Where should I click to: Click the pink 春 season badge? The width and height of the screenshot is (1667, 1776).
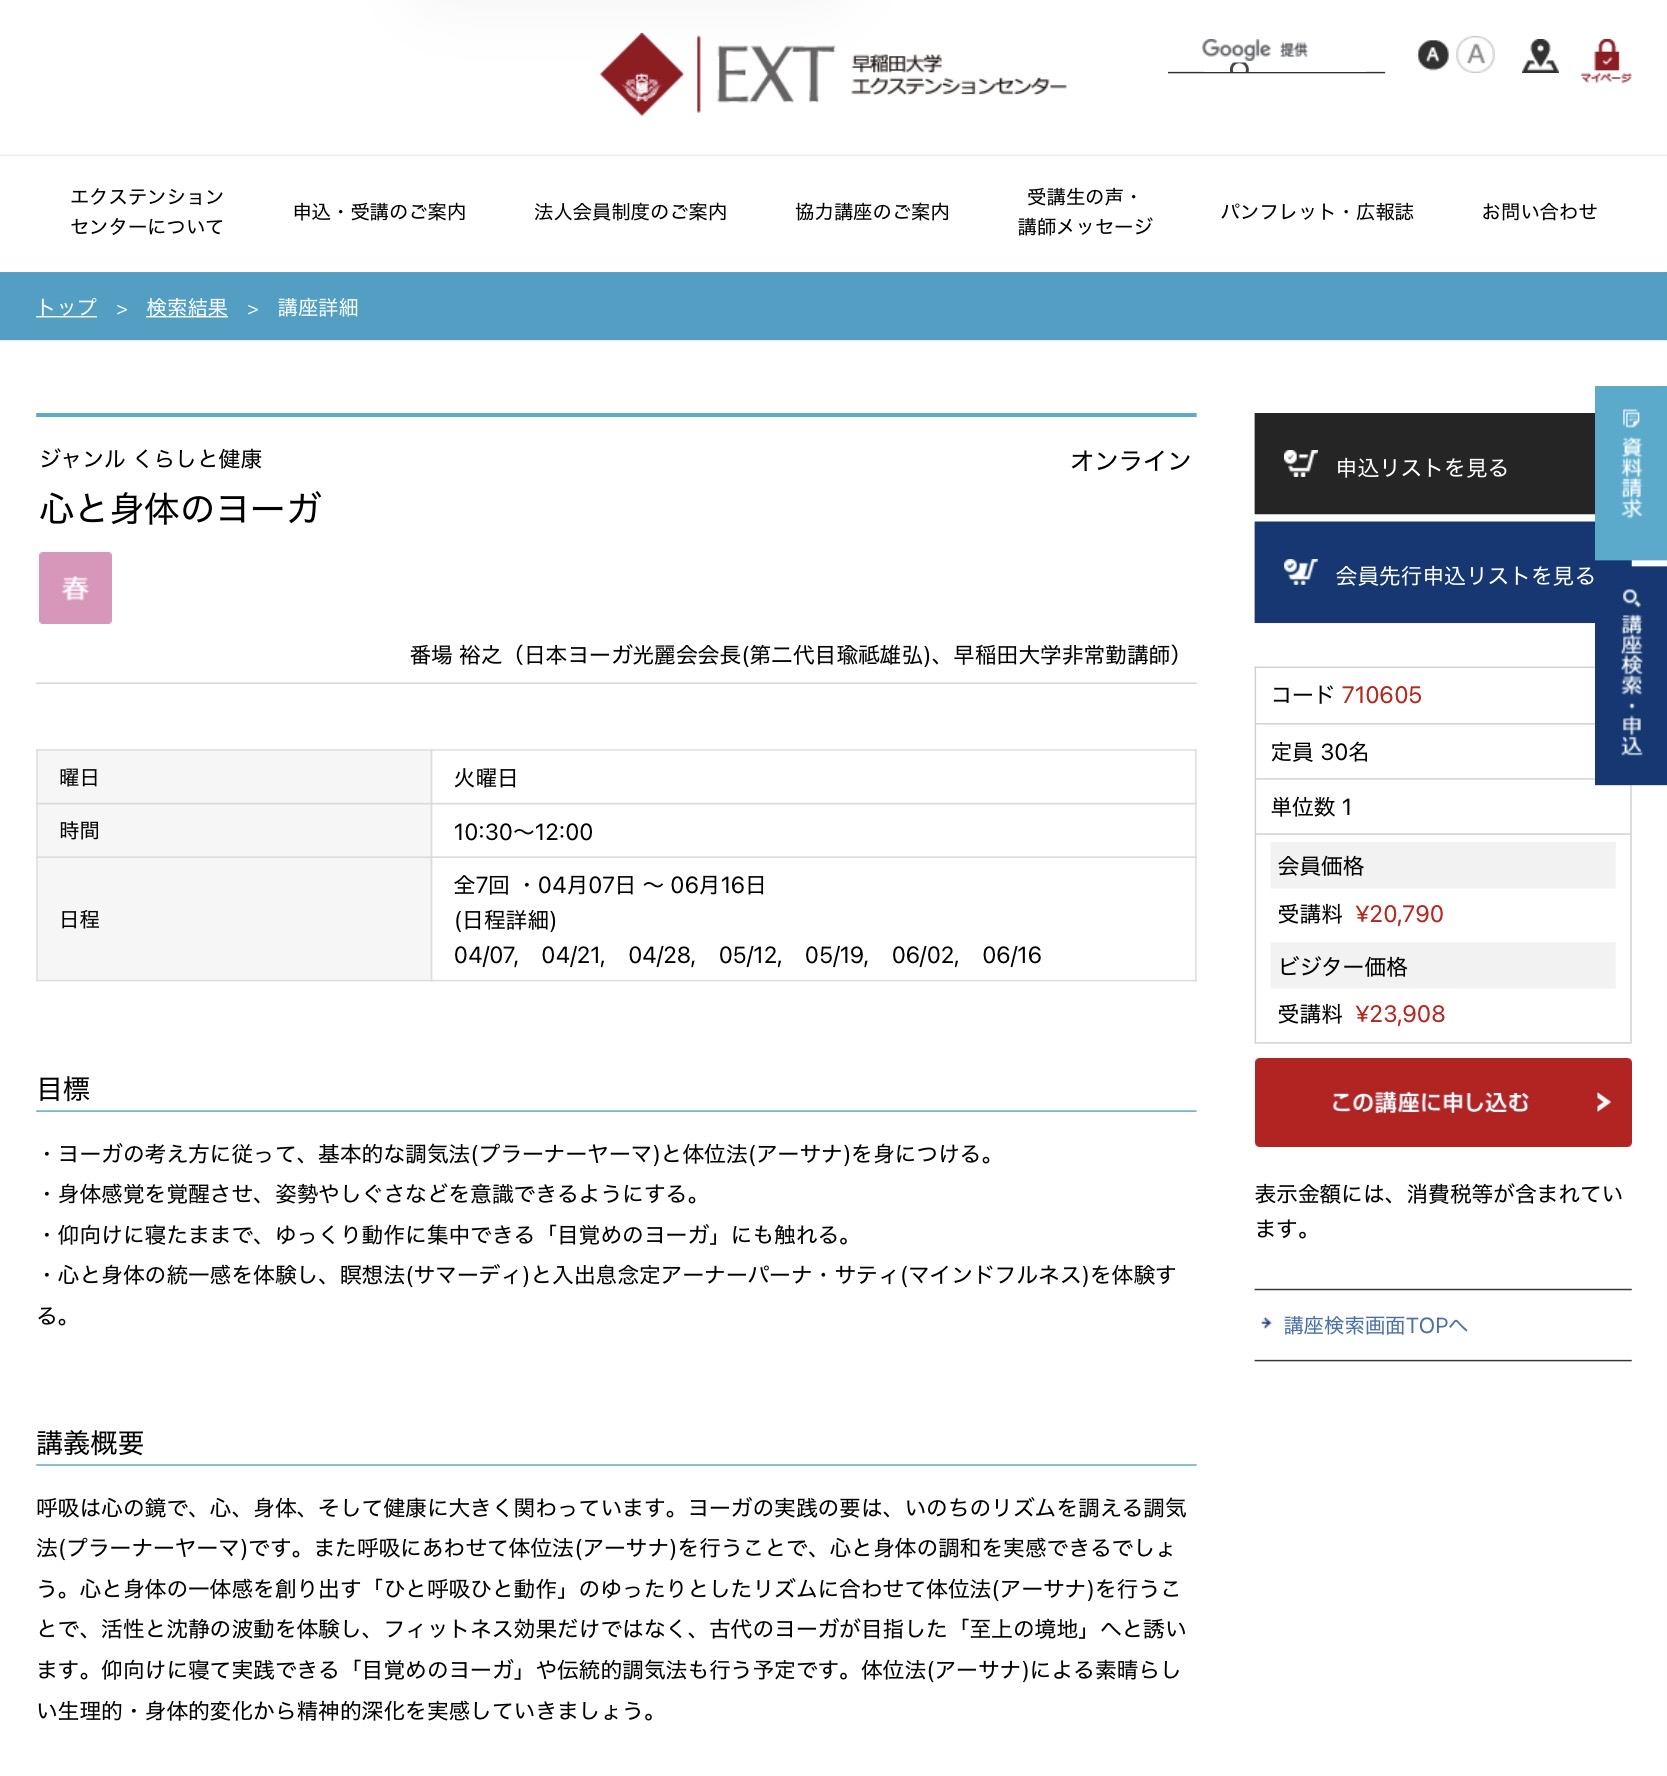(x=75, y=588)
